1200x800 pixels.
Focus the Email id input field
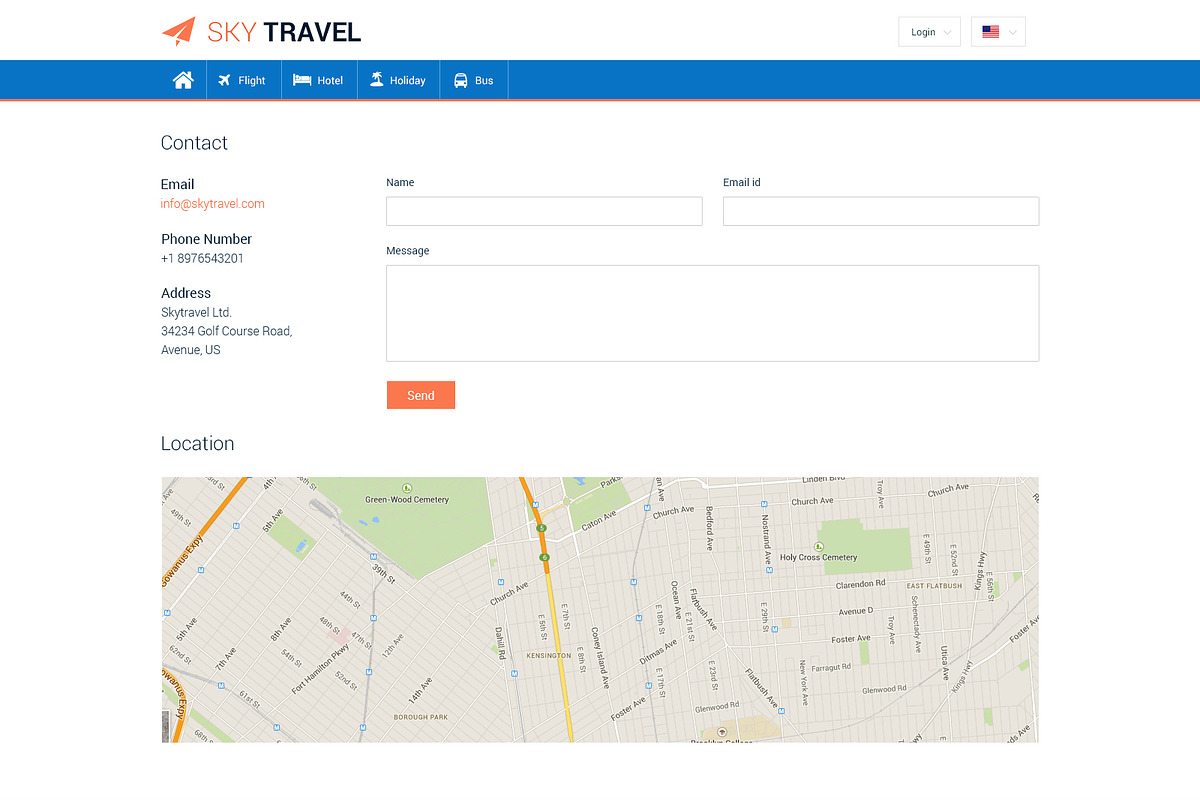(881, 211)
